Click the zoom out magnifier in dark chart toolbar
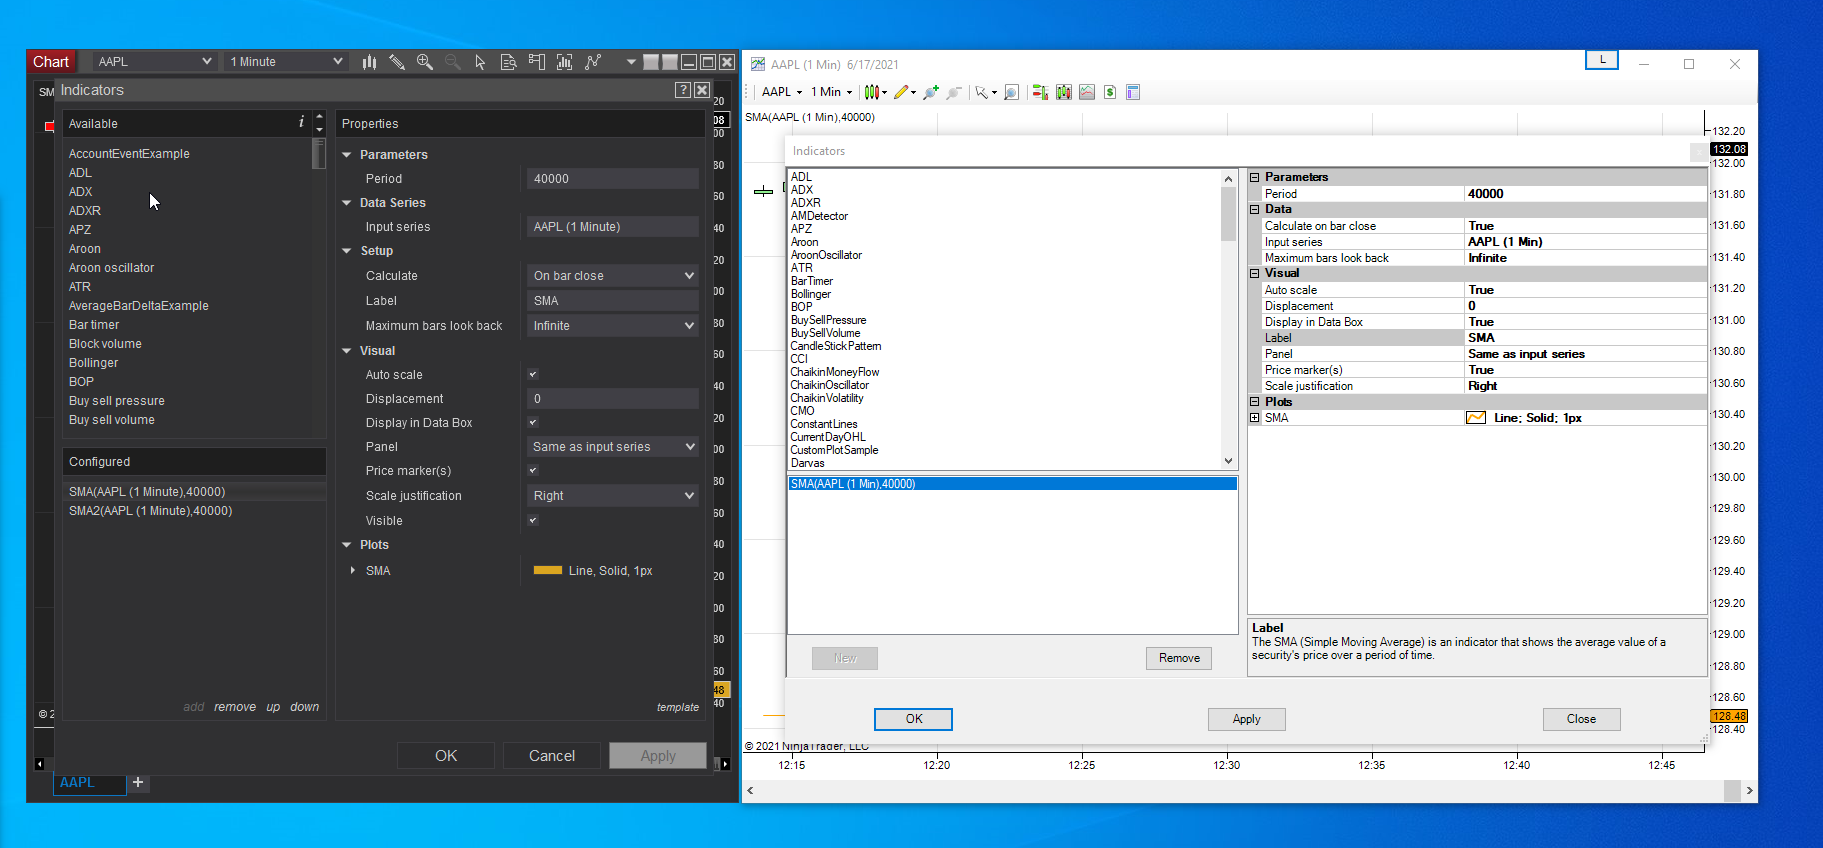The height and width of the screenshot is (848, 1823). (x=453, y=62)
